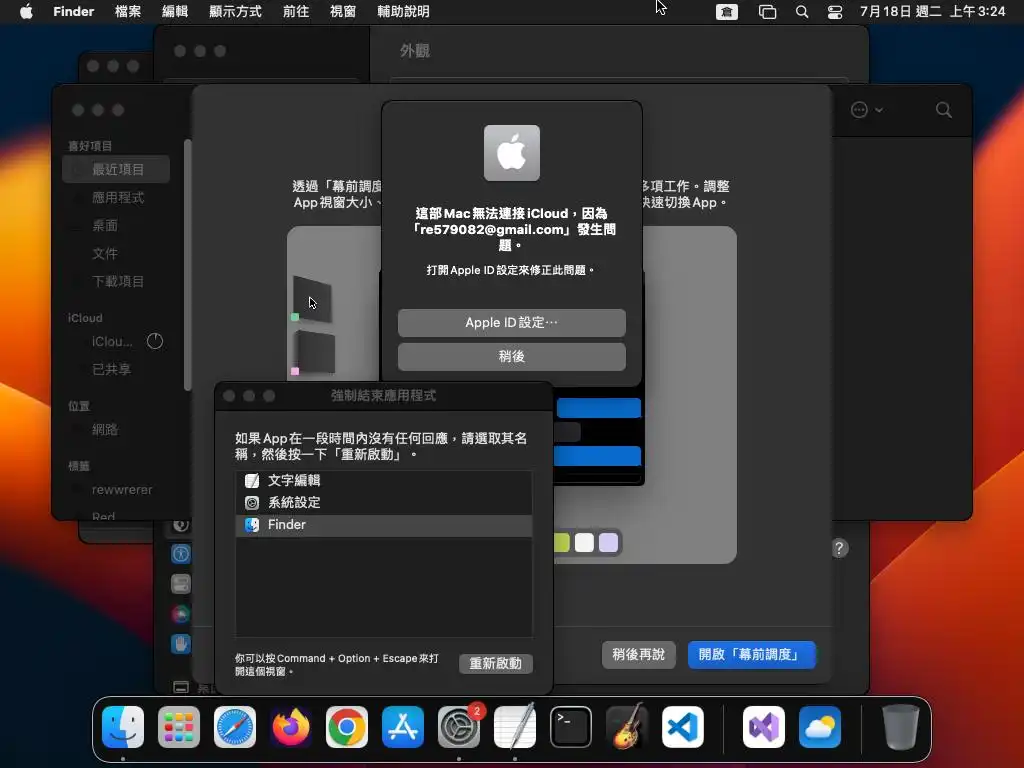
Task: Open the App Store Dock icon
Action: (x=403, y=727)
